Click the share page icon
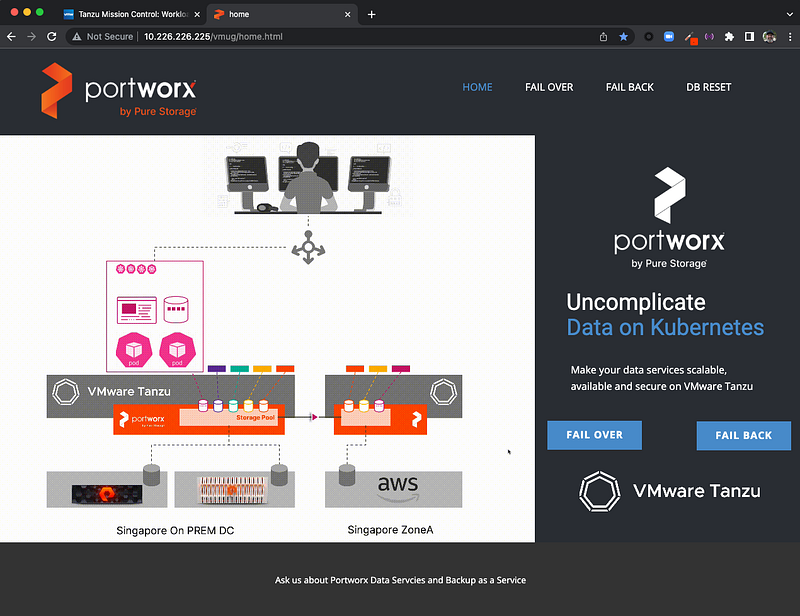The height and width of the screenshot is (616, 800). 604,37
